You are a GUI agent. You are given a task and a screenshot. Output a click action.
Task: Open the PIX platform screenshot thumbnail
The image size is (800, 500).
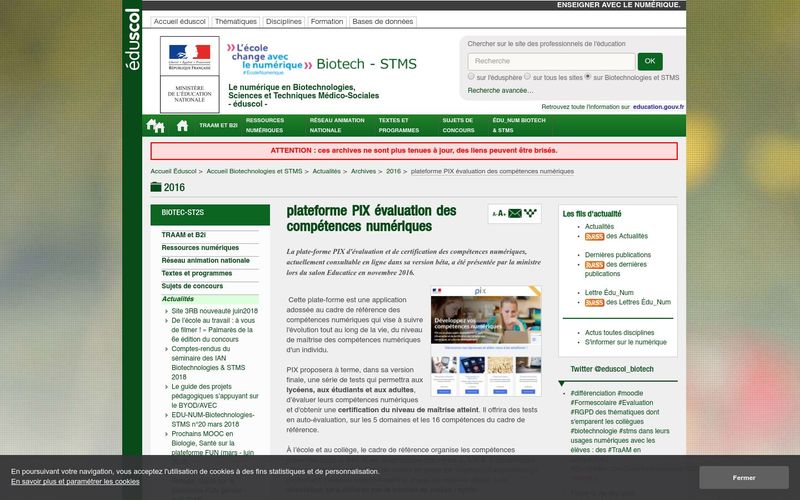point(486,341)
